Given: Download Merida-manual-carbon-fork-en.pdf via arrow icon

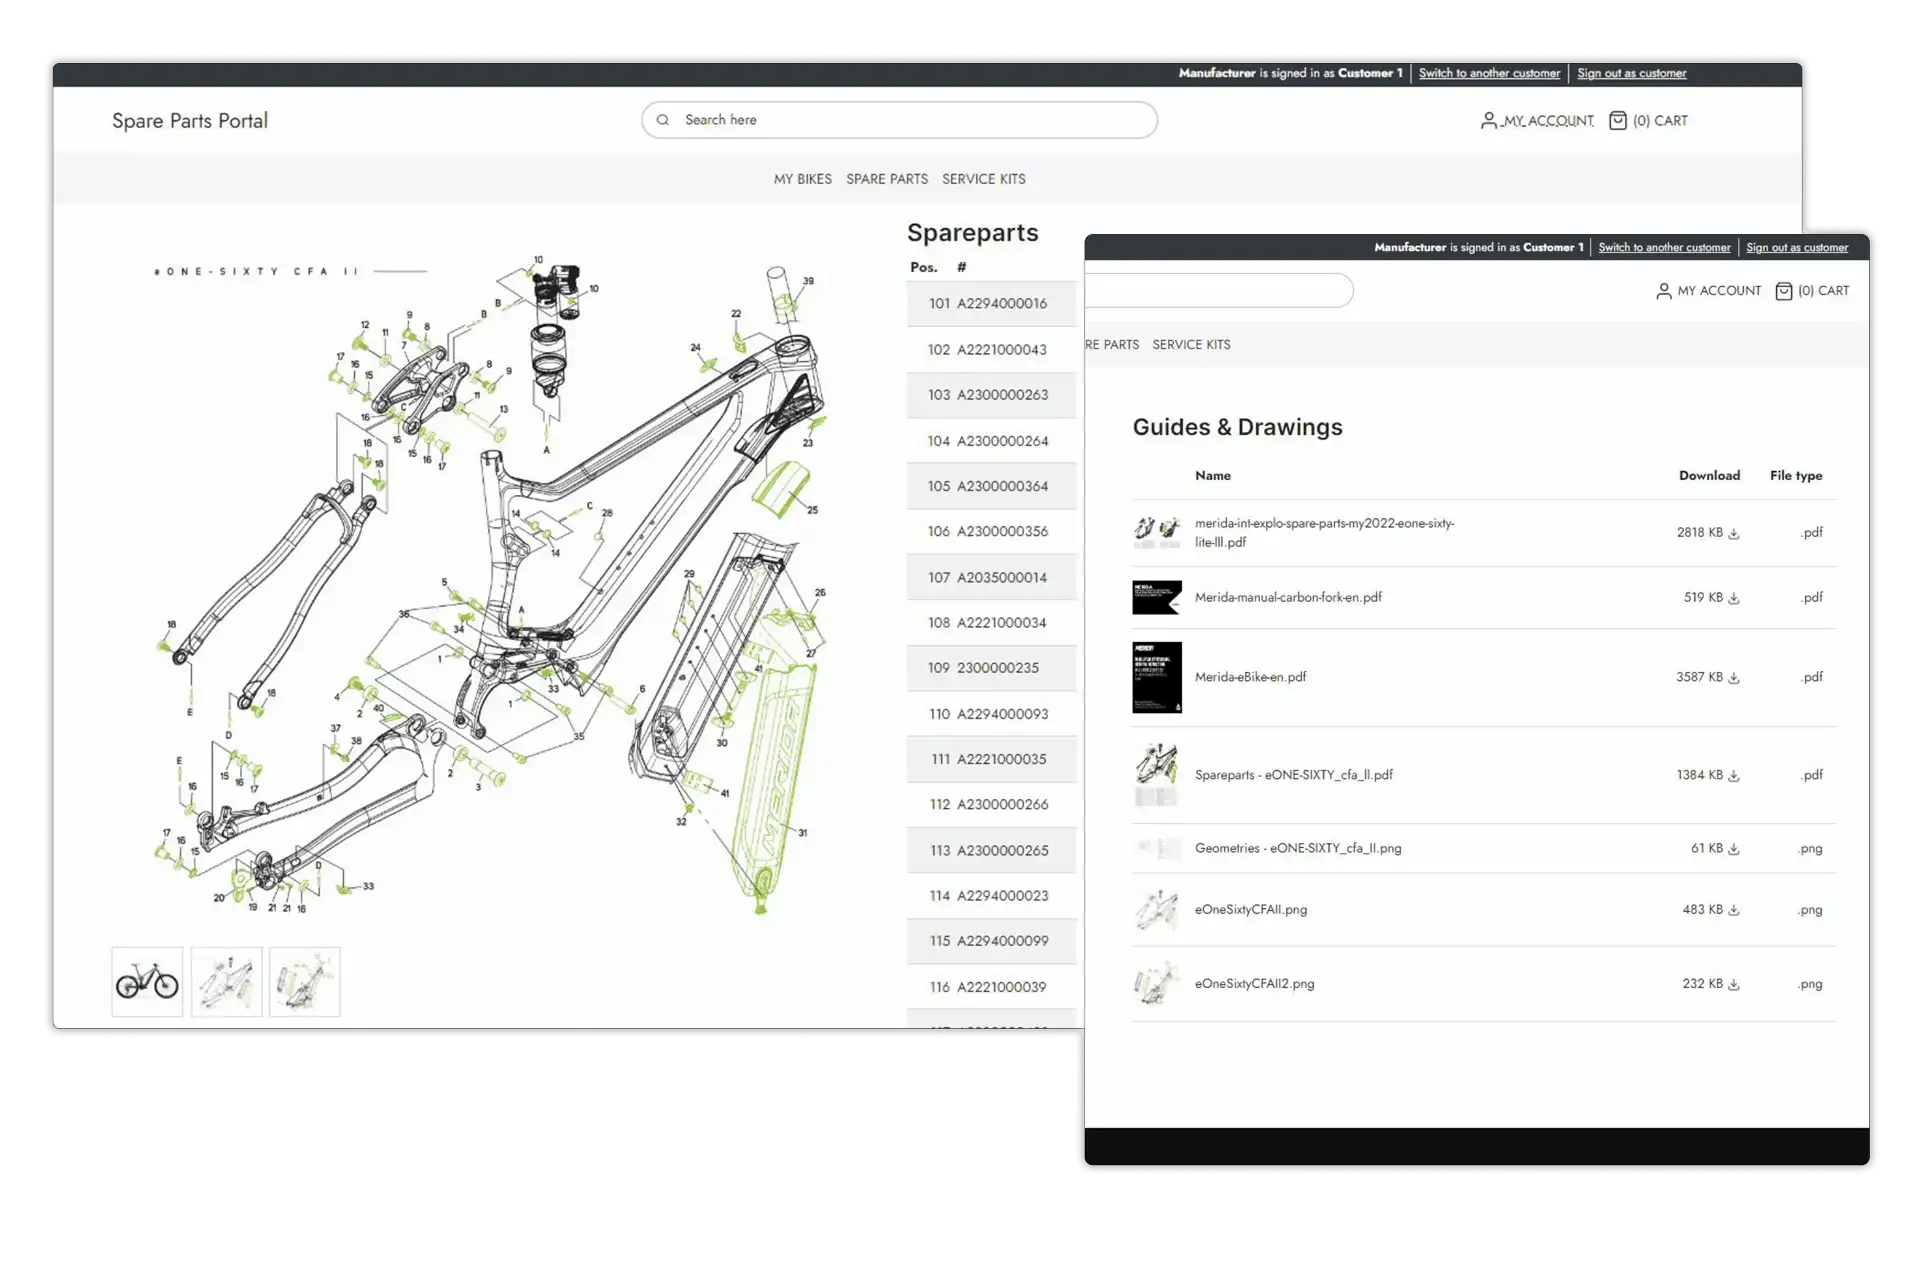Looking at the screenshot, I should pos(1734,598).
